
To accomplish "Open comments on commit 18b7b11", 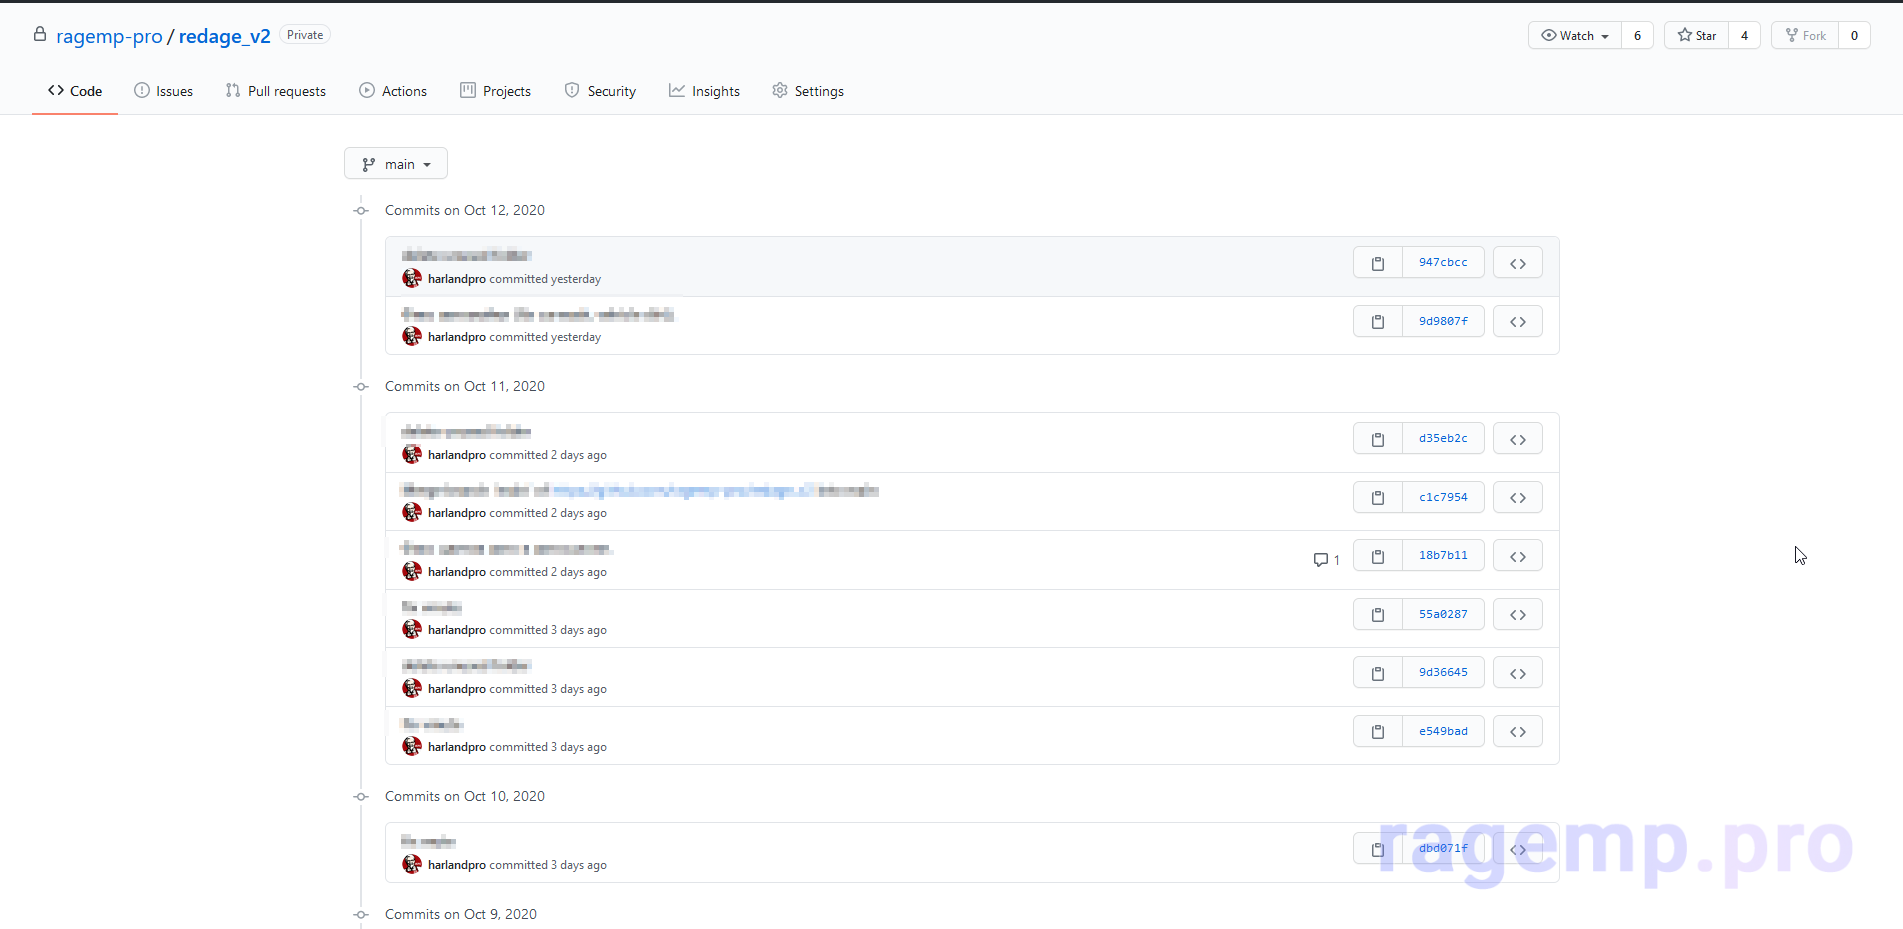I will 1326,560.
